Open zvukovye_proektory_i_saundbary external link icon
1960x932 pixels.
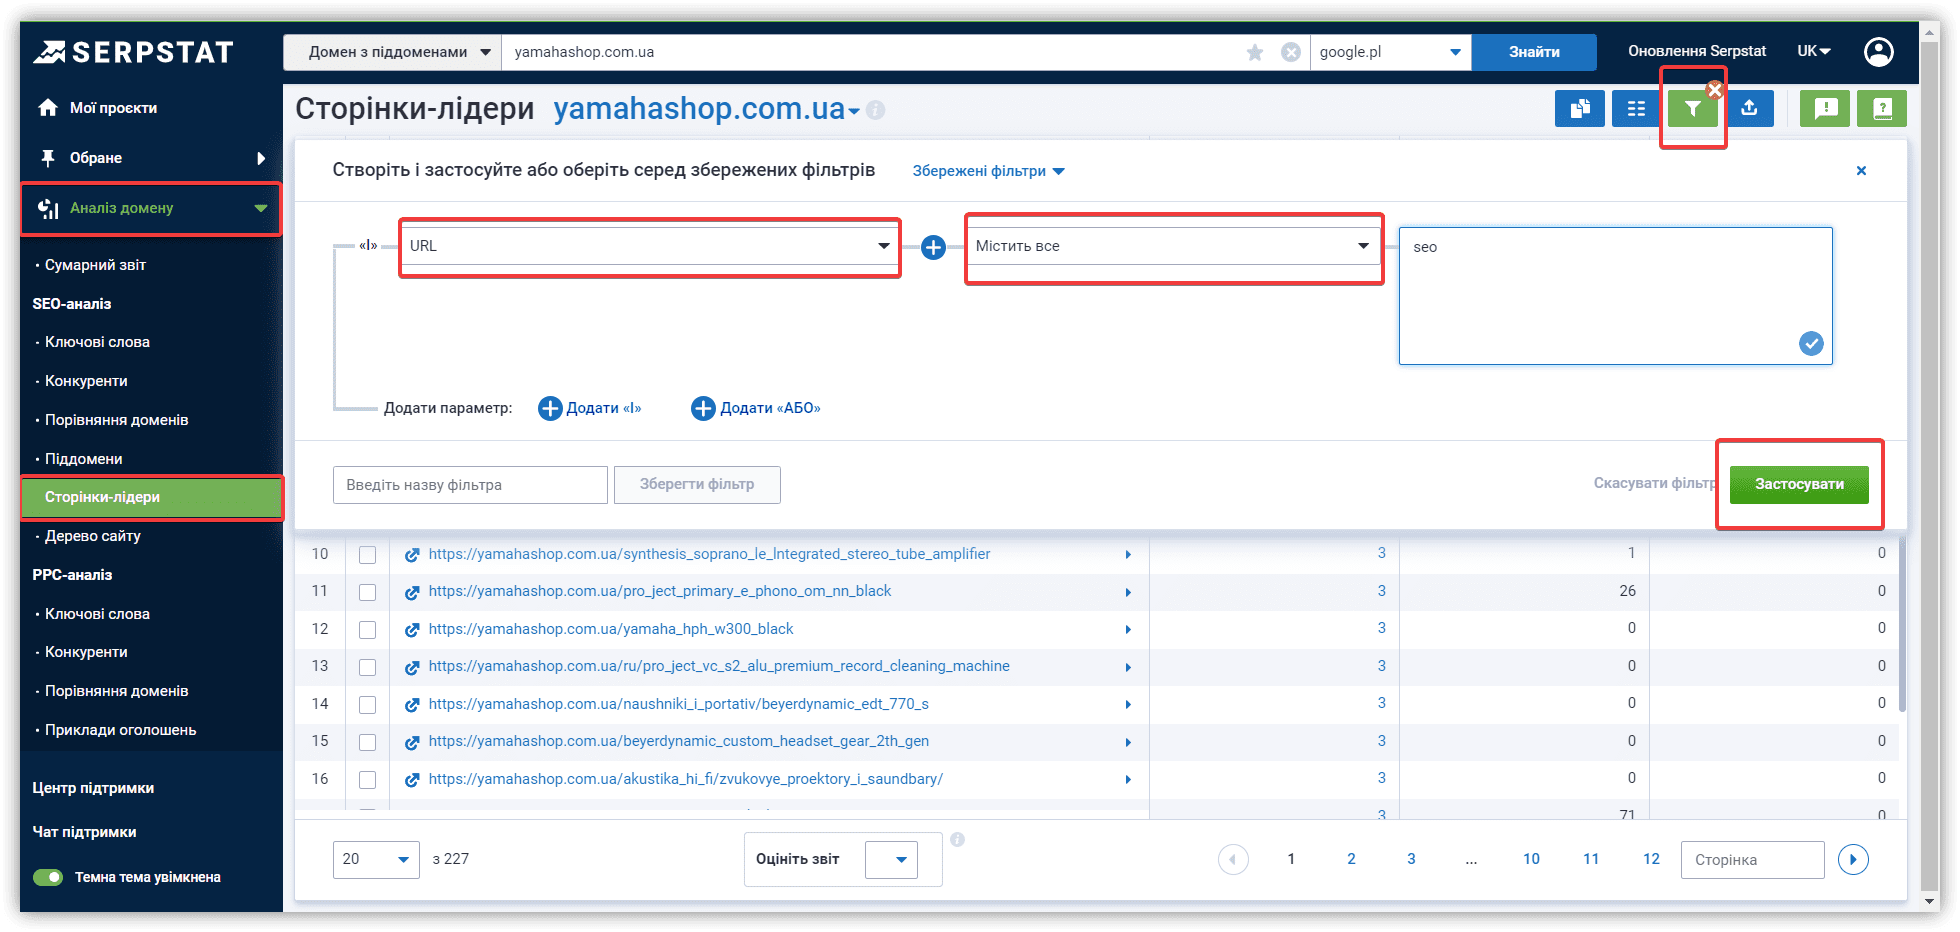tap(412, 780)
